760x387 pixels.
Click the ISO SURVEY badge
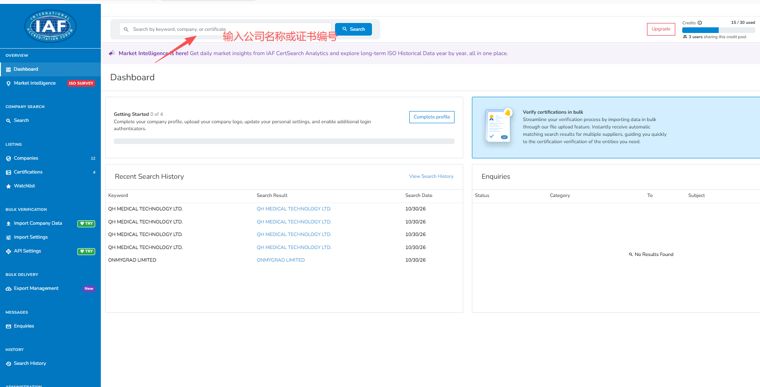[x=81, y=83]
